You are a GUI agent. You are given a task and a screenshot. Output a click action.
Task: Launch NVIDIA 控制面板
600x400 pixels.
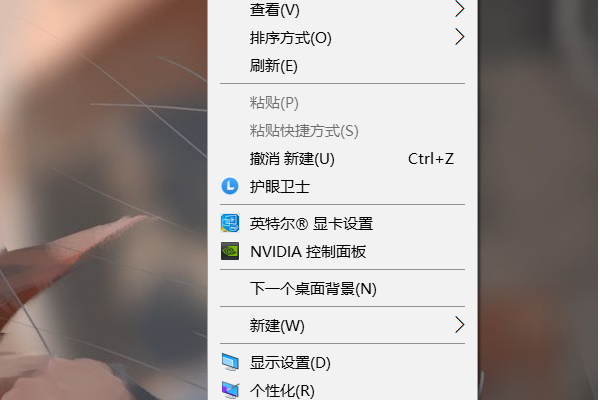point(342,251)
